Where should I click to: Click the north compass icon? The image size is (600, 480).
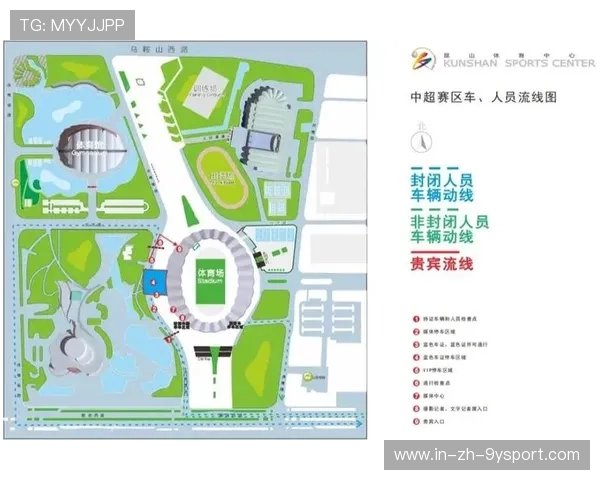tap(421, 142)
